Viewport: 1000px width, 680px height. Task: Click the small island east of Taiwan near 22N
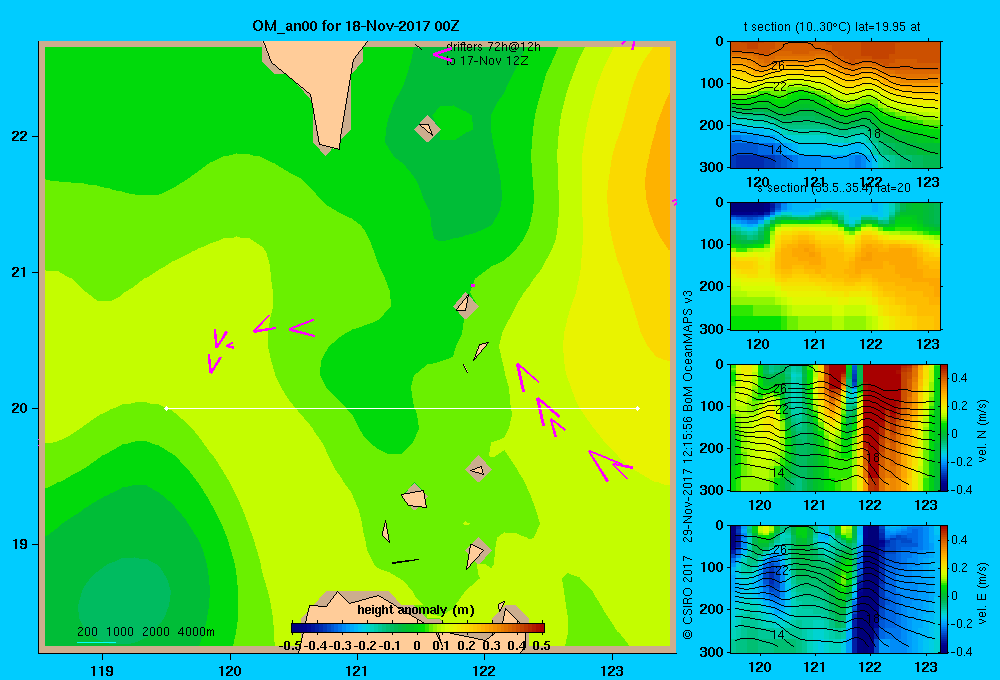(427, 129)
